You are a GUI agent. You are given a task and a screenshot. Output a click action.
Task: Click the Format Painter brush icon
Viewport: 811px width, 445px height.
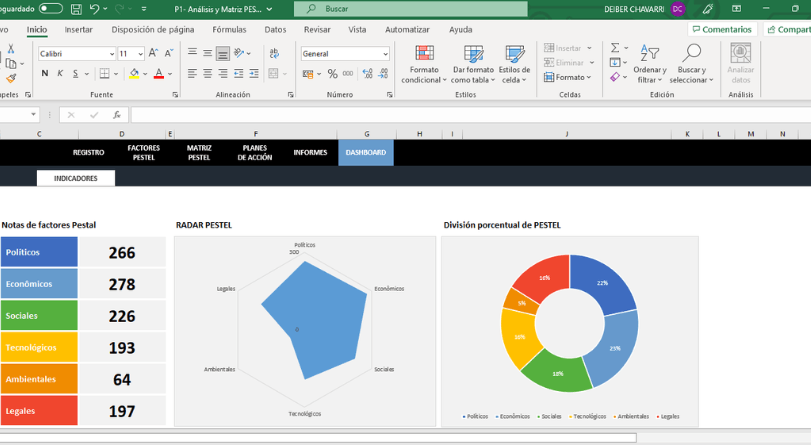pos(11,78)
